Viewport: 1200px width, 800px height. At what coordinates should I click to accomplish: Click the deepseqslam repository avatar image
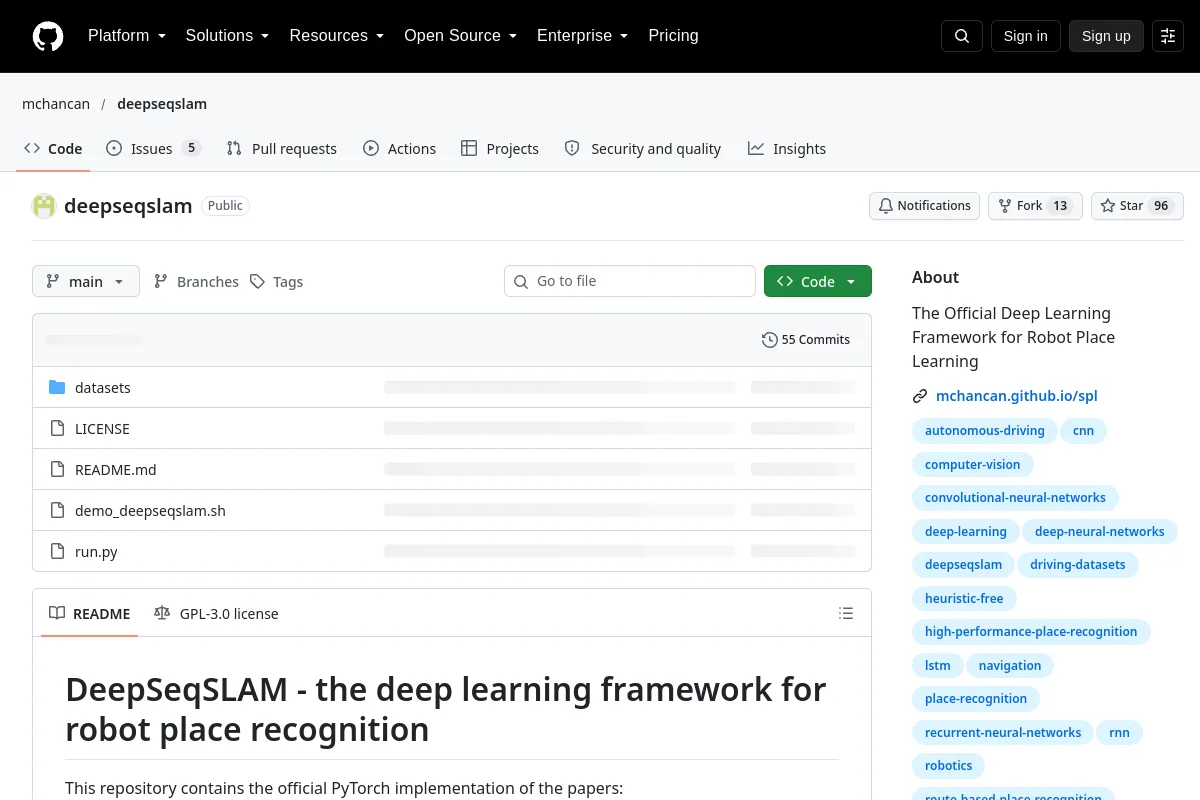point(44,206)
